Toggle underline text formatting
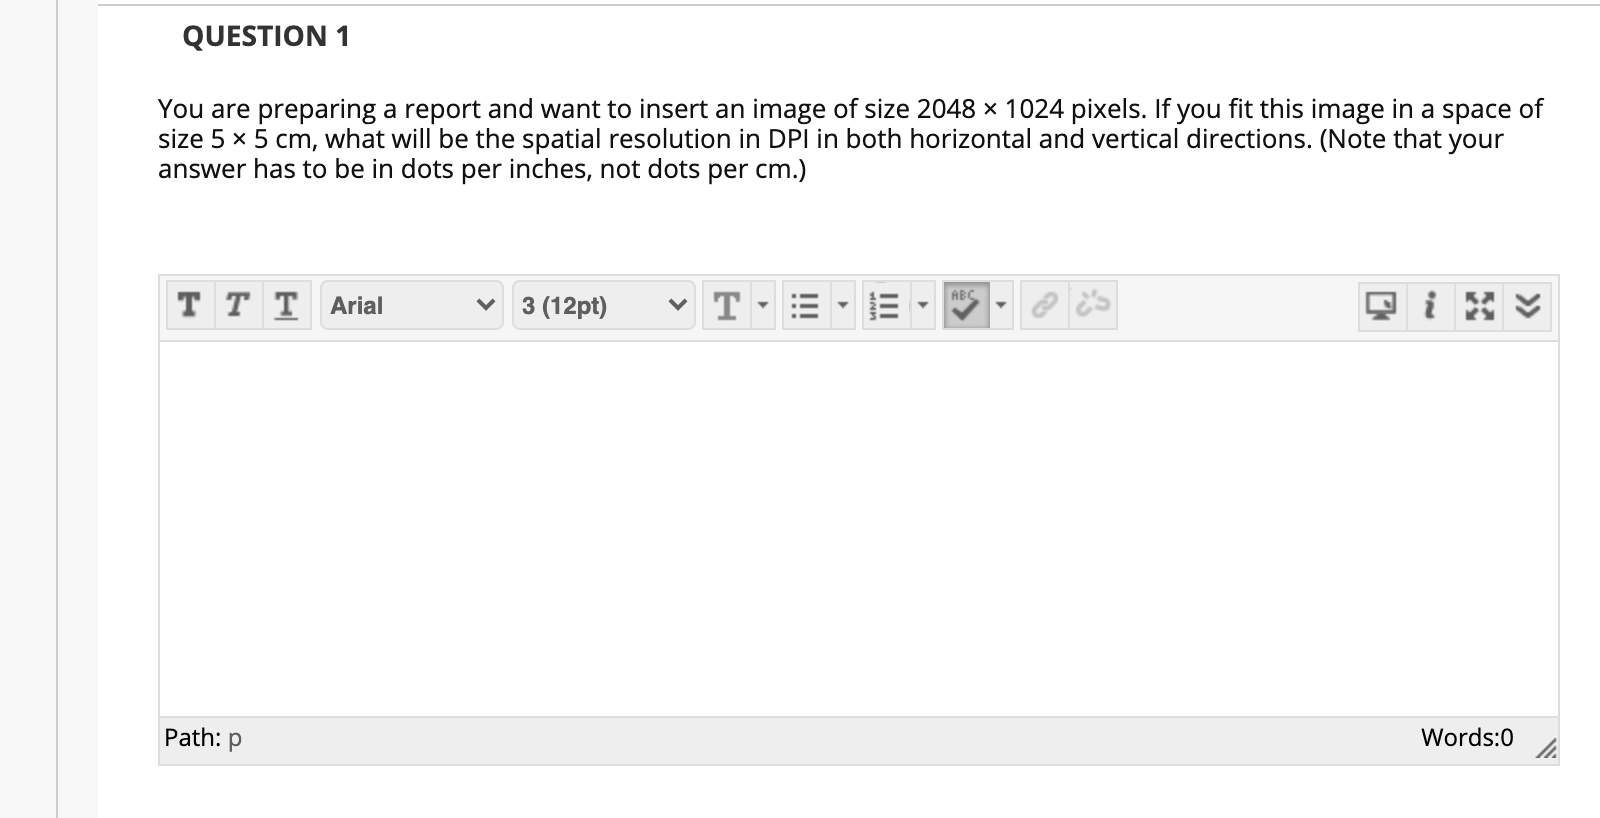Image resolution: width=1600 pixels, height=818 pixels. coord(286,305)
